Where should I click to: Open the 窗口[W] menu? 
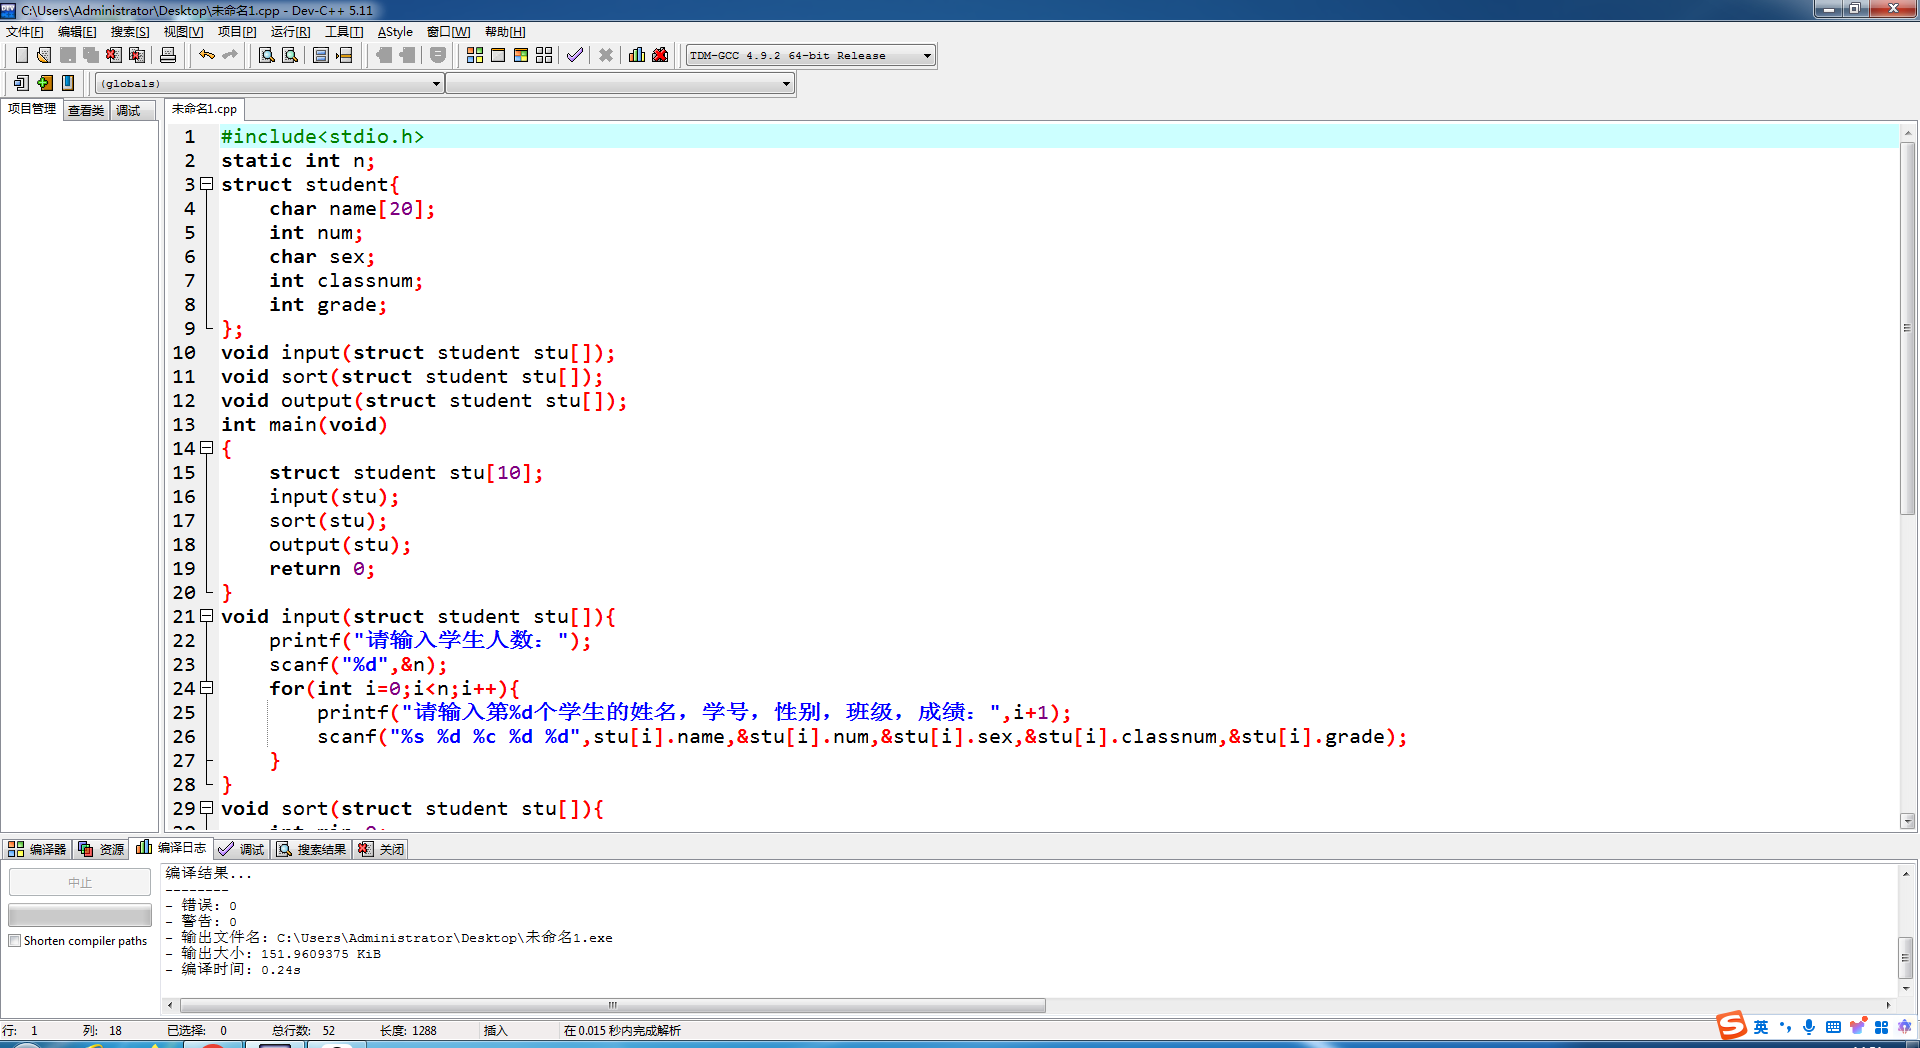pyautogui.click(x=448, y=32)
